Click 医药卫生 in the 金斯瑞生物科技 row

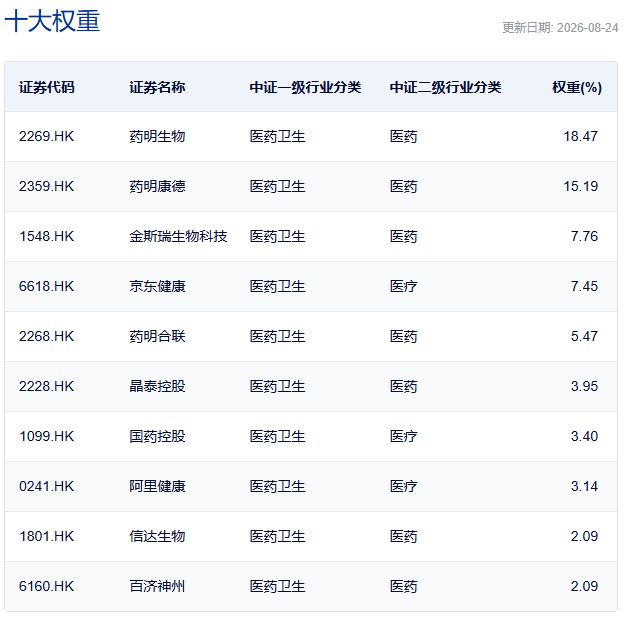coord(277,236)
